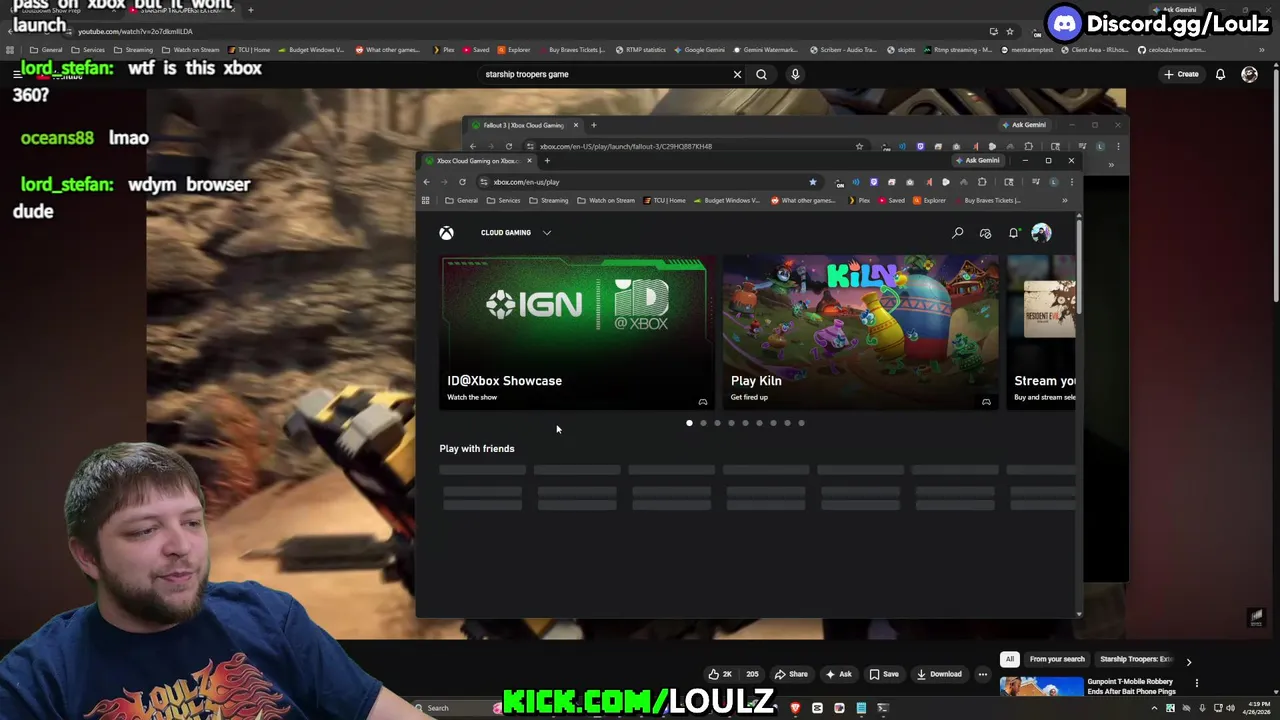Image resolution: width=1280 pixels, height=720 pixels.
Task: Open the extensions puzzle icon in front window
Action: coord(982,182)
